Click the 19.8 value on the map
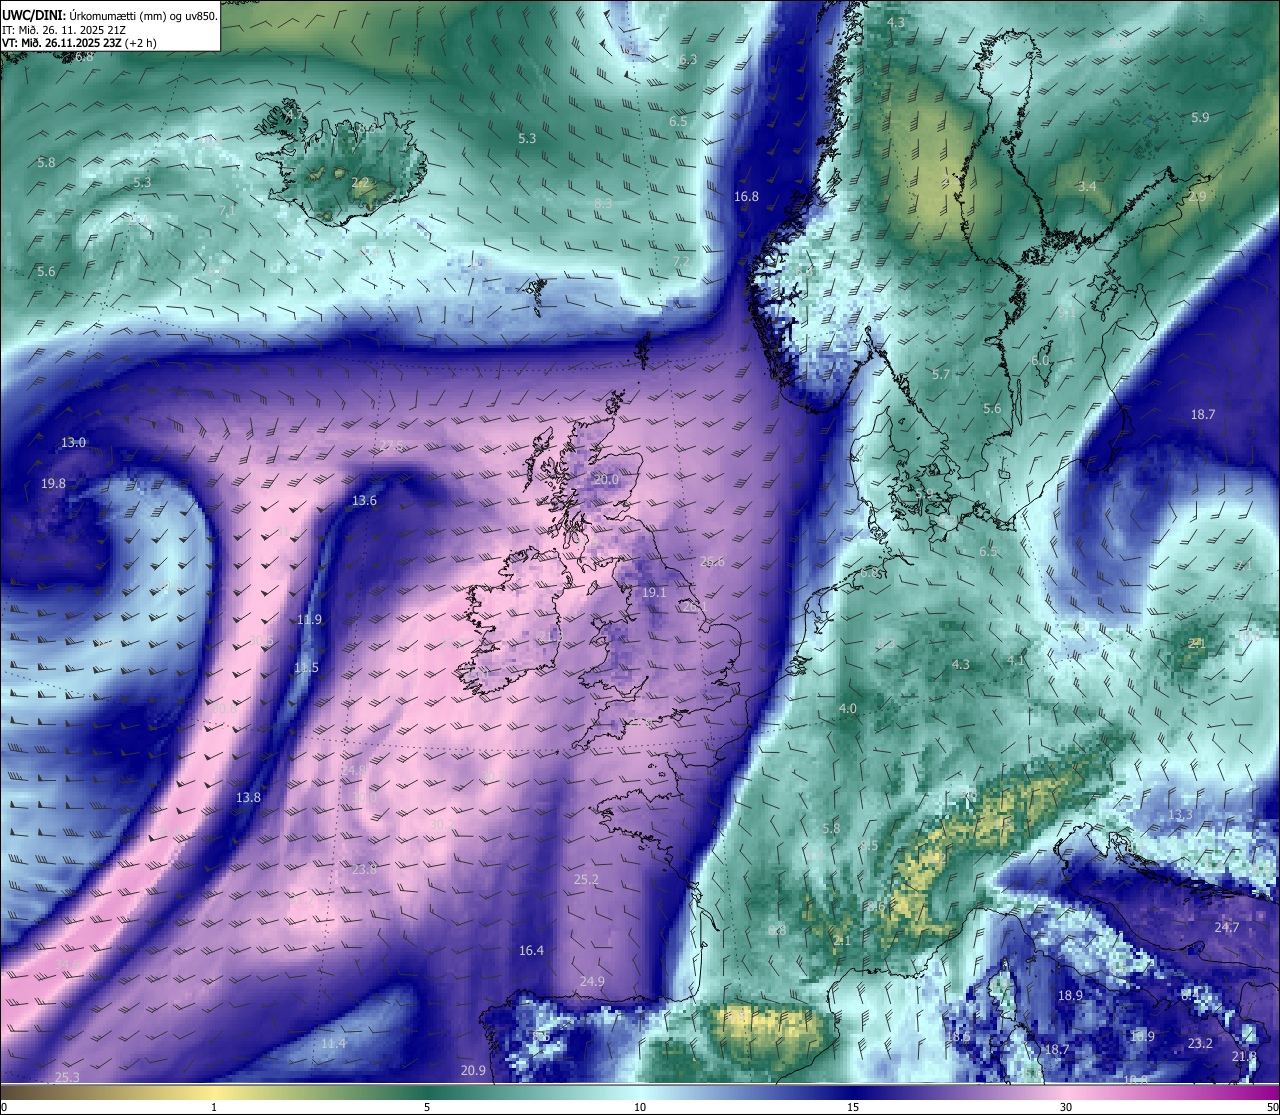 pyautogui.click(x=53, y=483)
